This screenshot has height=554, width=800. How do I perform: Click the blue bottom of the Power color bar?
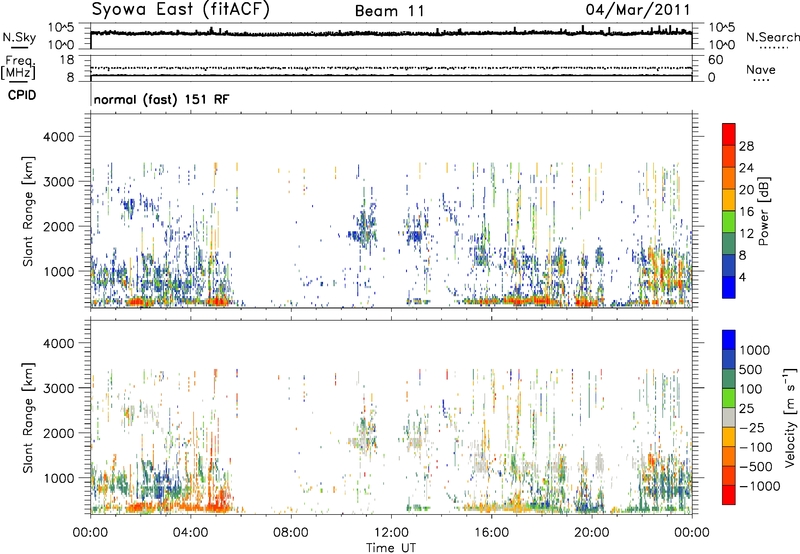(x=729, y=287)
